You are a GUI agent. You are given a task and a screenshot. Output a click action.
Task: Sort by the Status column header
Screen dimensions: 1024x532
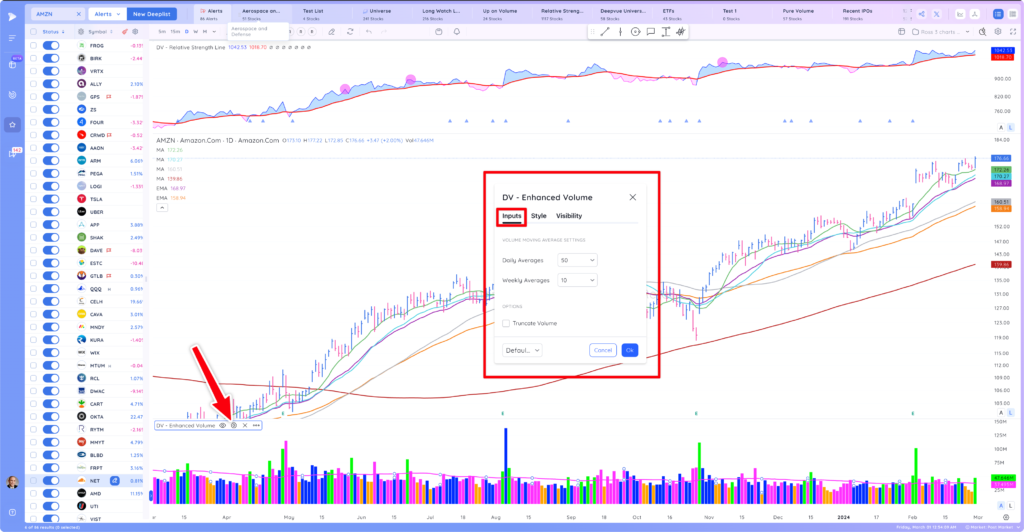[54, 31]
